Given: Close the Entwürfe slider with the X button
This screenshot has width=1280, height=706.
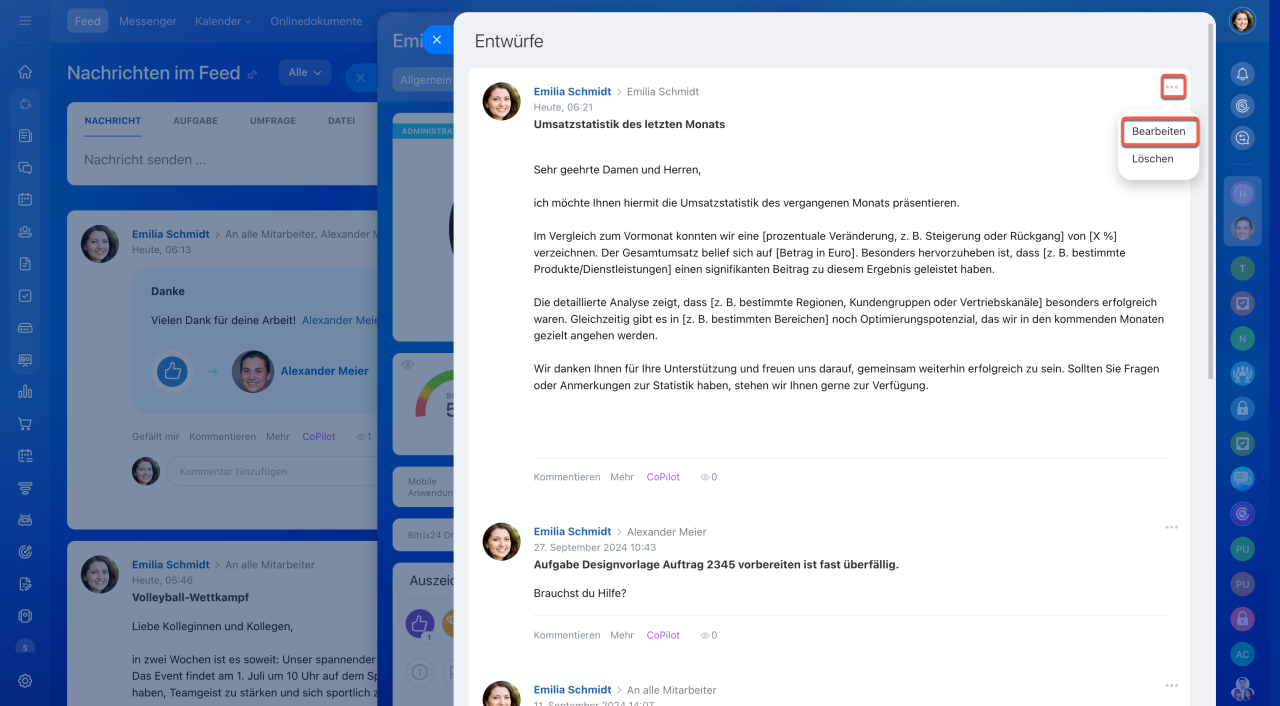Looking at the screenshot, I should pos(437,39).
